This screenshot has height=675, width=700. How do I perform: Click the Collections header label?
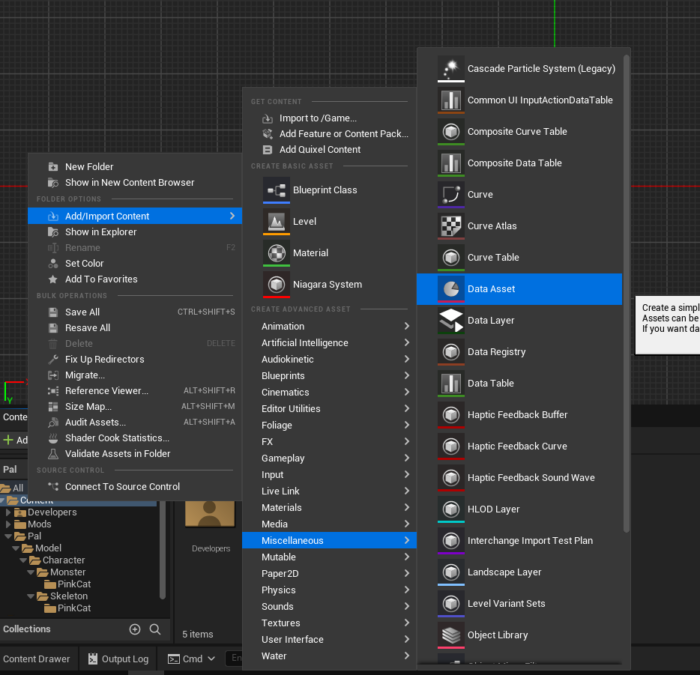click(27, 629)
